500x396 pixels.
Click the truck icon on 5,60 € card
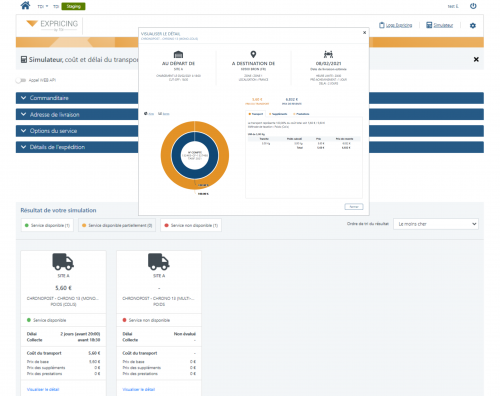coord(63,262)
